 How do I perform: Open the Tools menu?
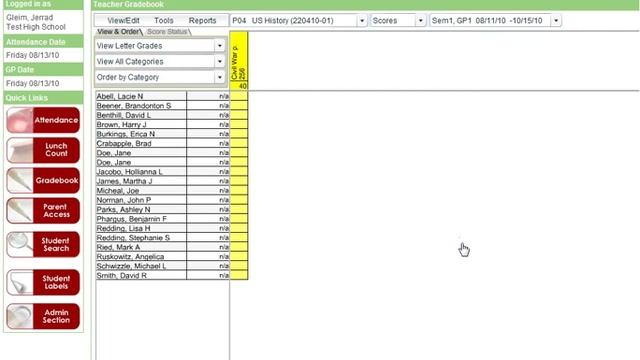point(164,20)
